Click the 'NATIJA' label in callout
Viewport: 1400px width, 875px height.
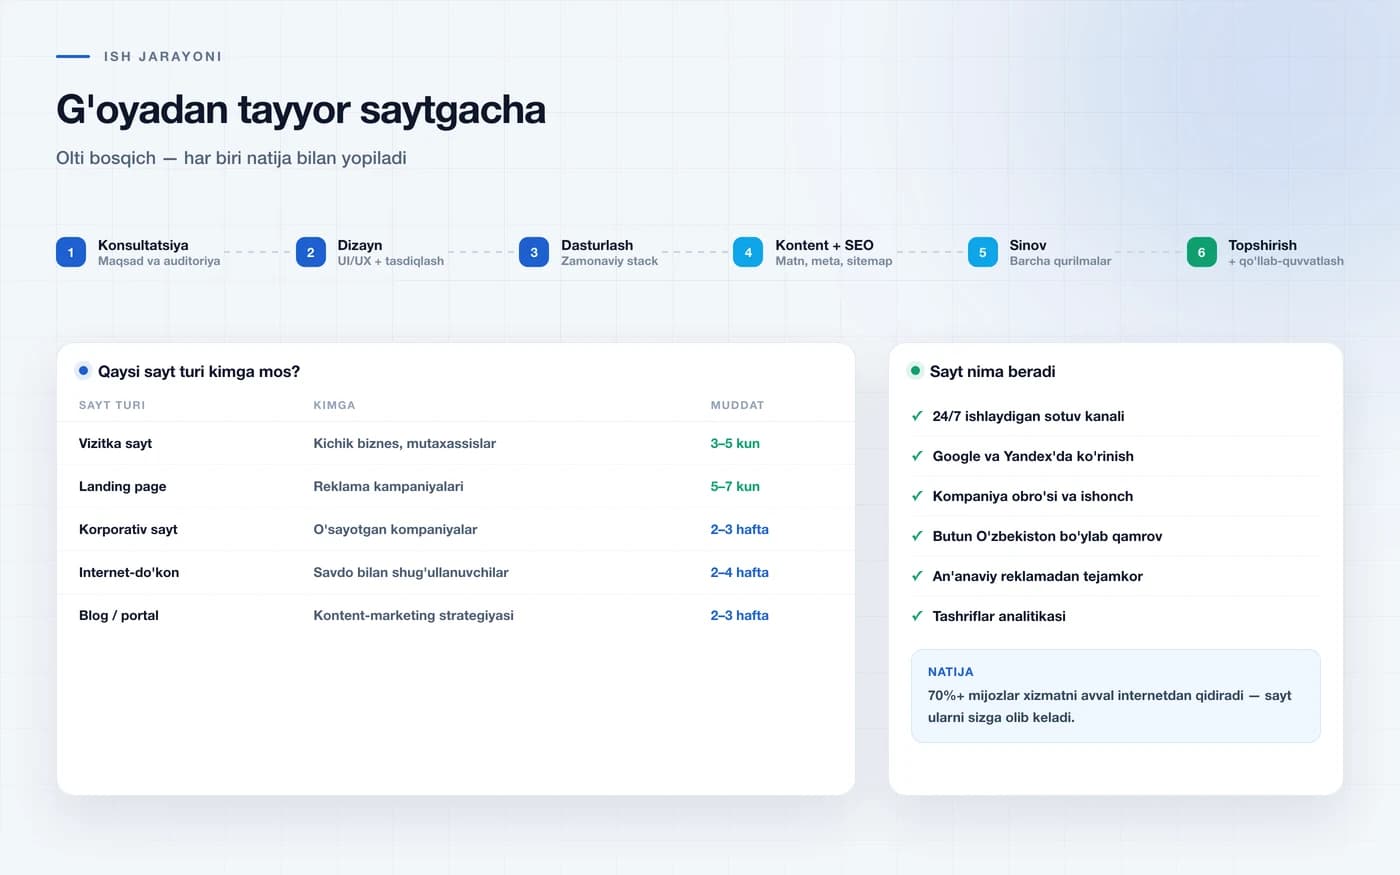coord(950,672)
